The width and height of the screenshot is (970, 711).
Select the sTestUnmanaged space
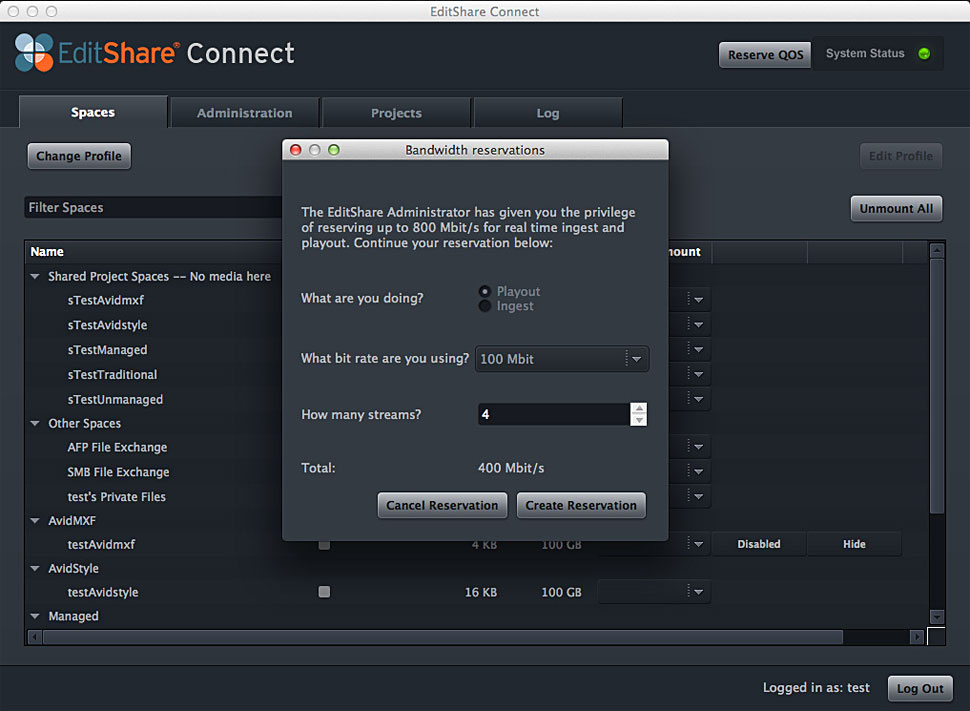click(115, 399)
